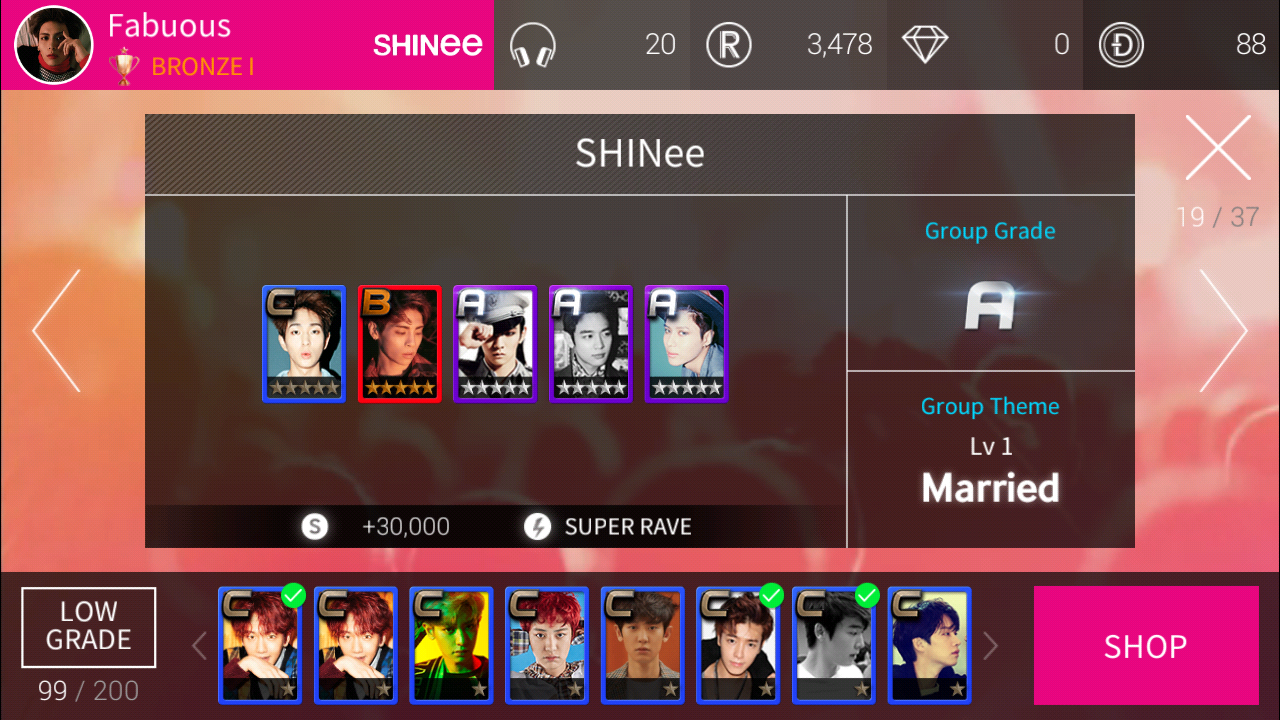The width and height of the screenshot is (1280, 720).
Task: Tap the headphones currency icon
Action: [532, 45]
